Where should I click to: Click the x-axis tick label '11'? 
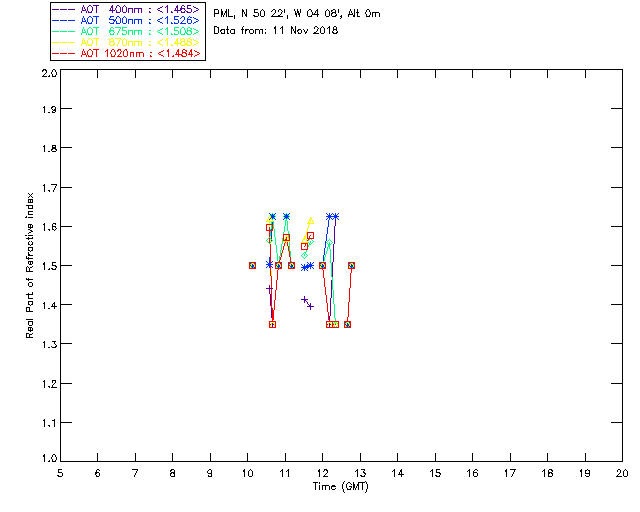click(285, 473)
